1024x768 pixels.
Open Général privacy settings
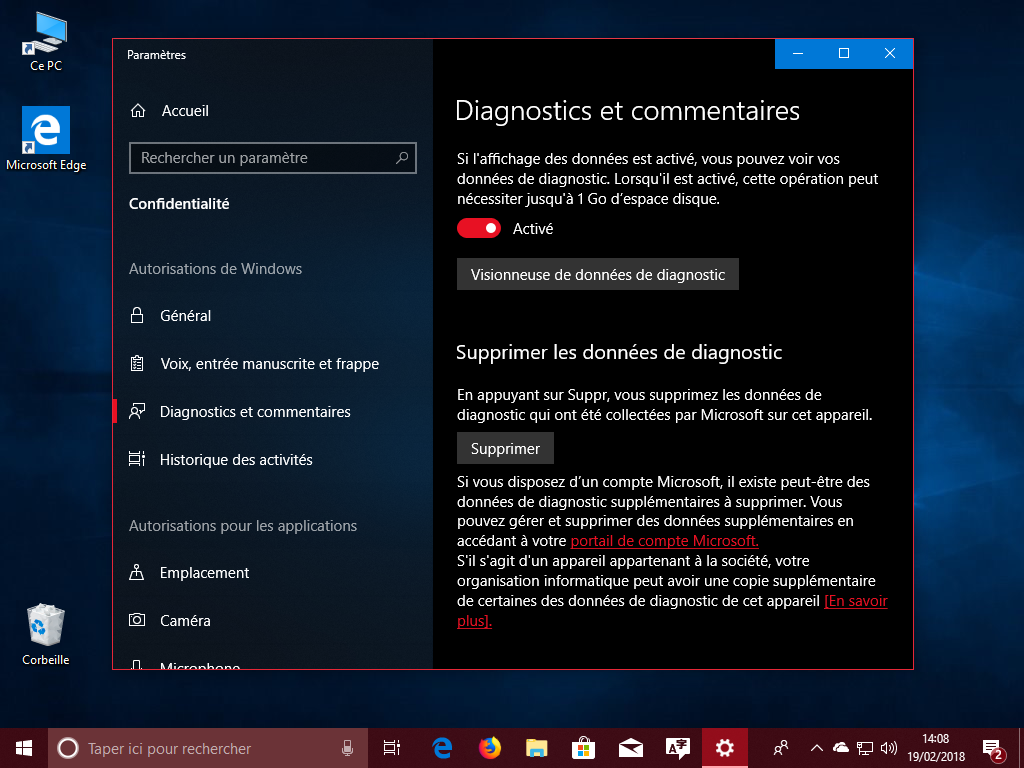tap(185, 316)
